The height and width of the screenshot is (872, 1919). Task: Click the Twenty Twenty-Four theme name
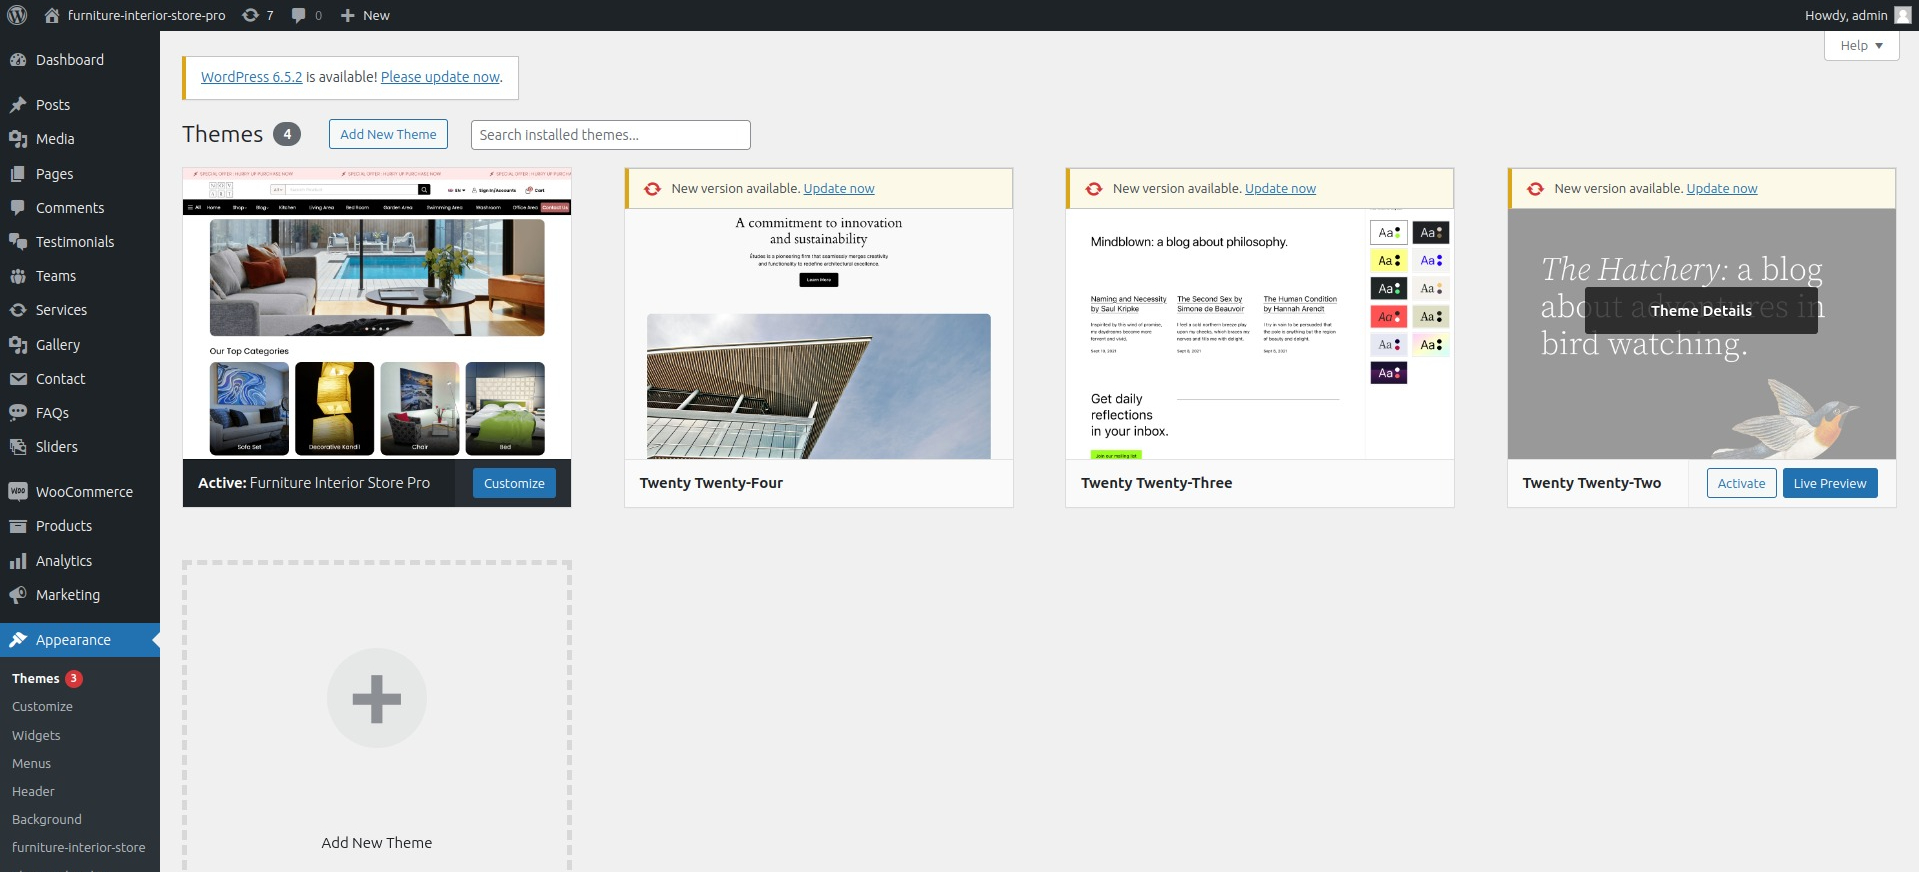pyautogui.click(x=711, y=483)
